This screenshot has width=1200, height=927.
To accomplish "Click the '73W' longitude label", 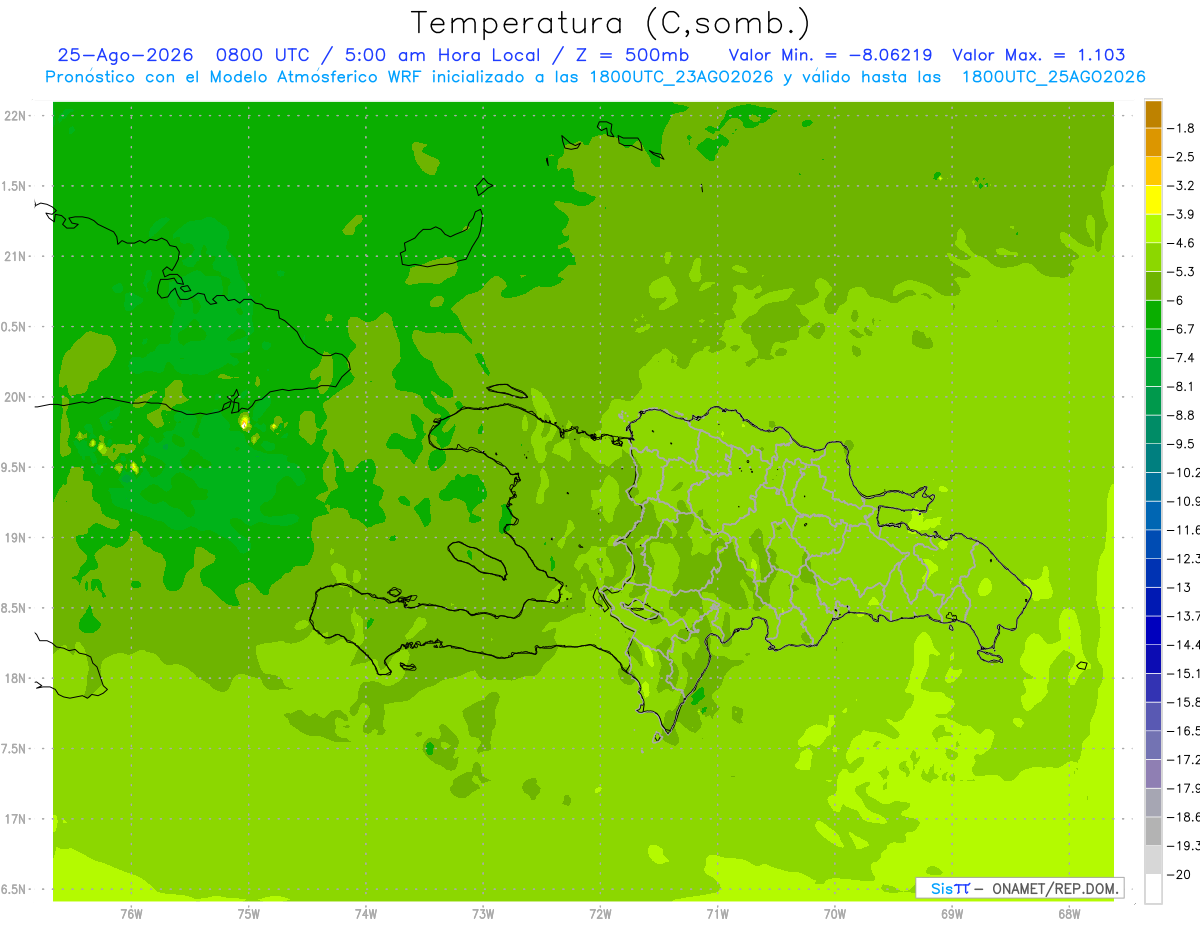I will (x=483, y=913).
